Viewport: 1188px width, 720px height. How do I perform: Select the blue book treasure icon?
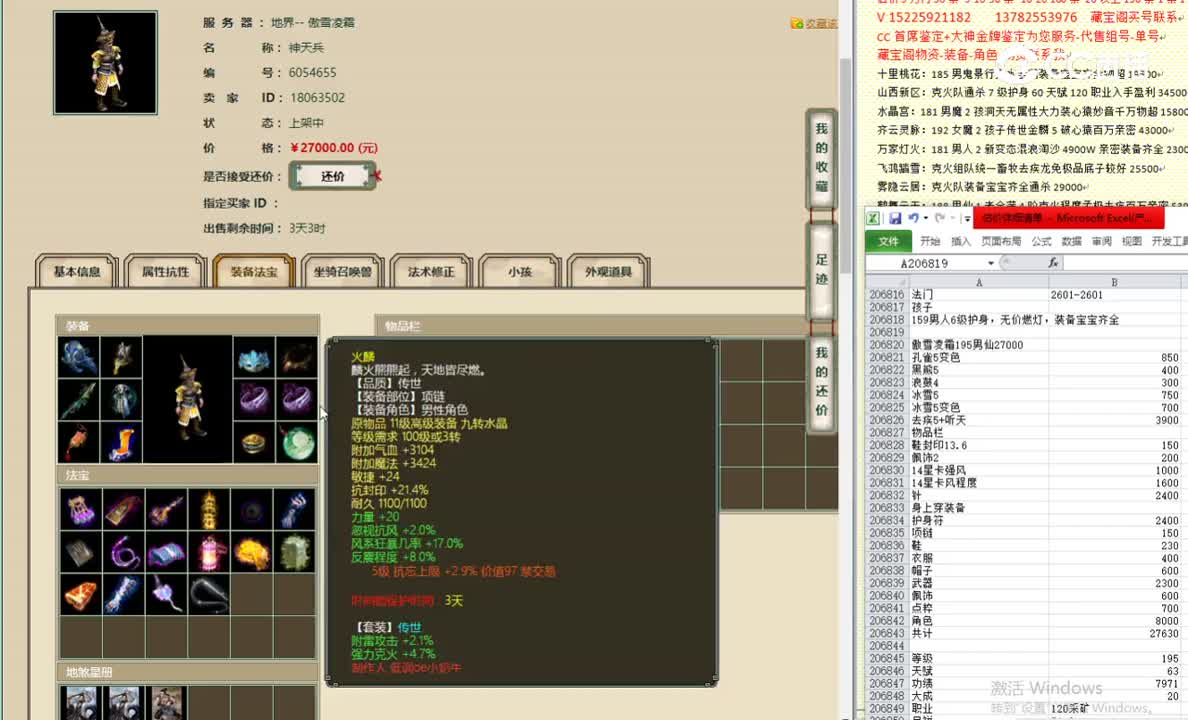coord(167,552)
